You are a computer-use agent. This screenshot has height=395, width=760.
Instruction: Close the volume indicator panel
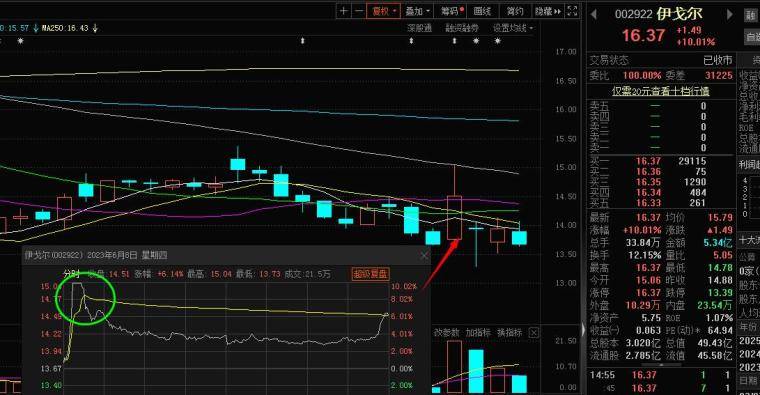(533, 332)
